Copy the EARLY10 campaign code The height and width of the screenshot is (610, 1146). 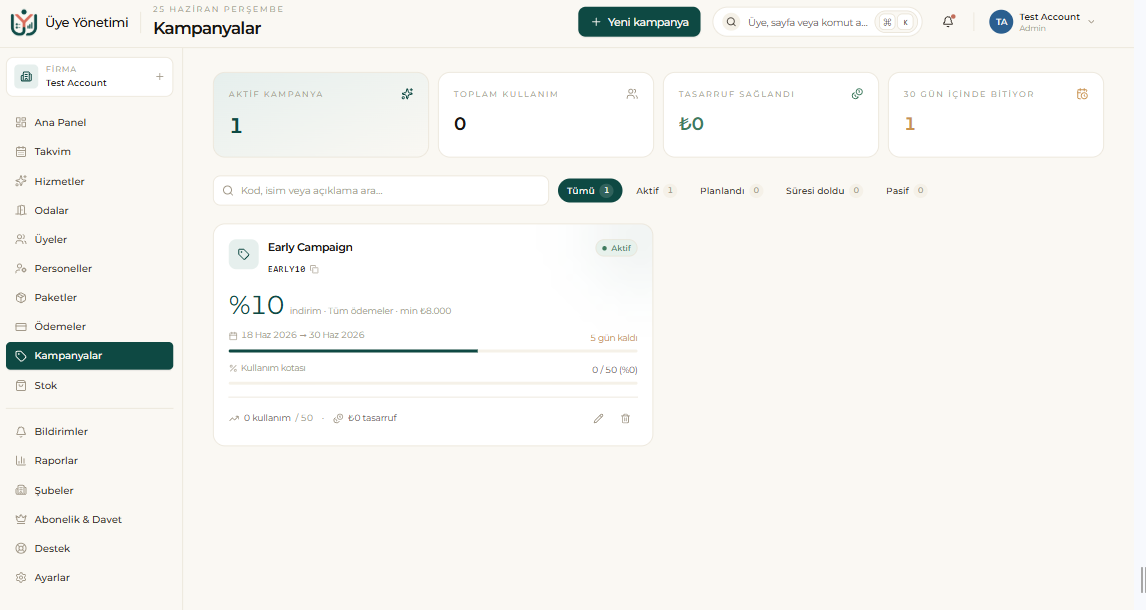point(314,270)
